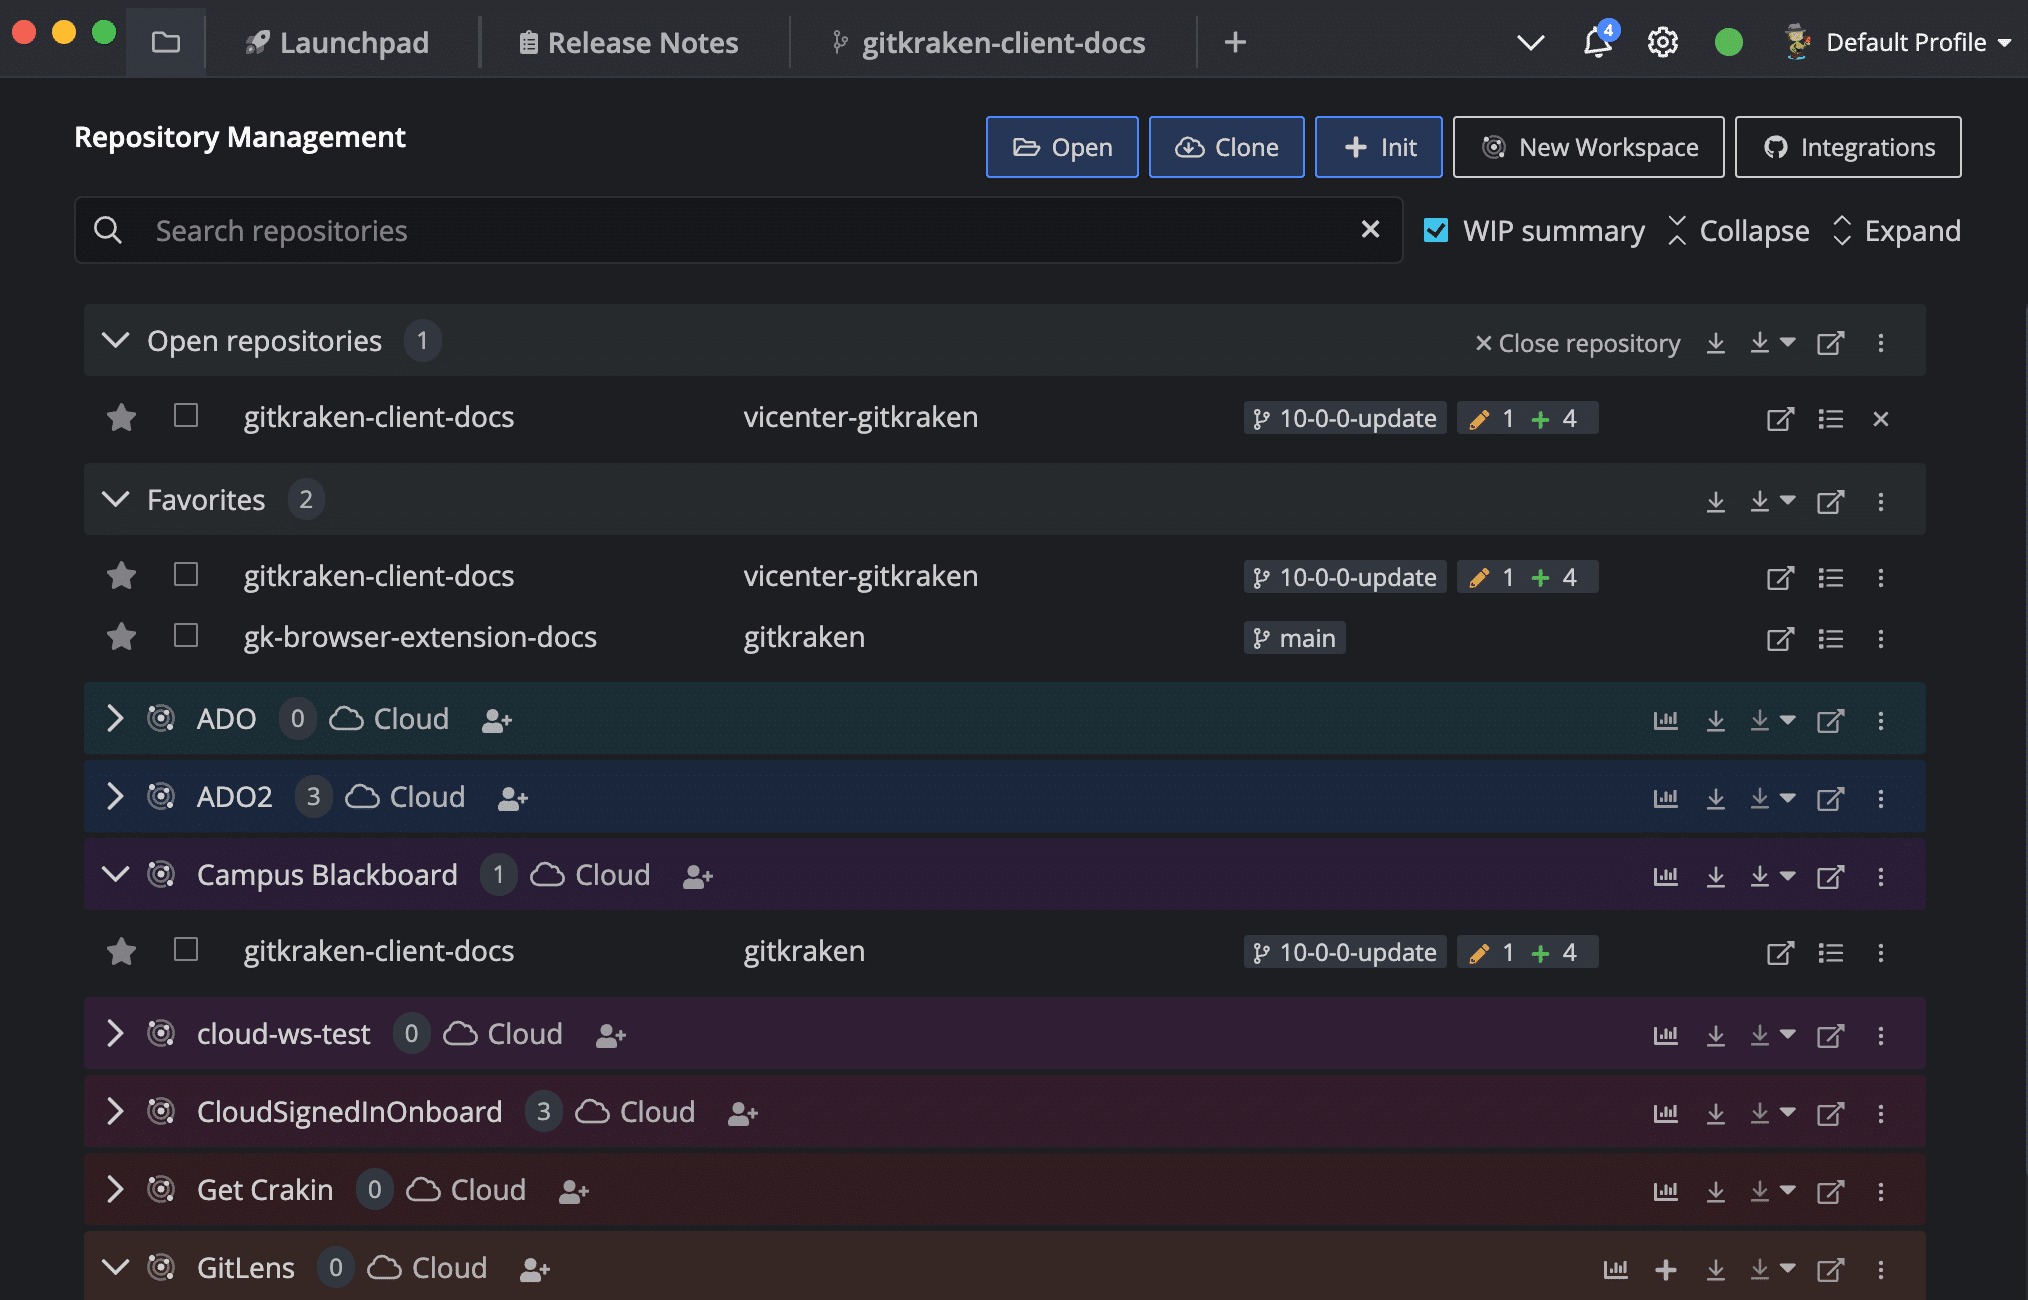Image resolution: width=2028 pixels, height=1300 pixels.
Task: Tick the gk-browser-extension-docs checkbox
Action: tap(186, 635)
